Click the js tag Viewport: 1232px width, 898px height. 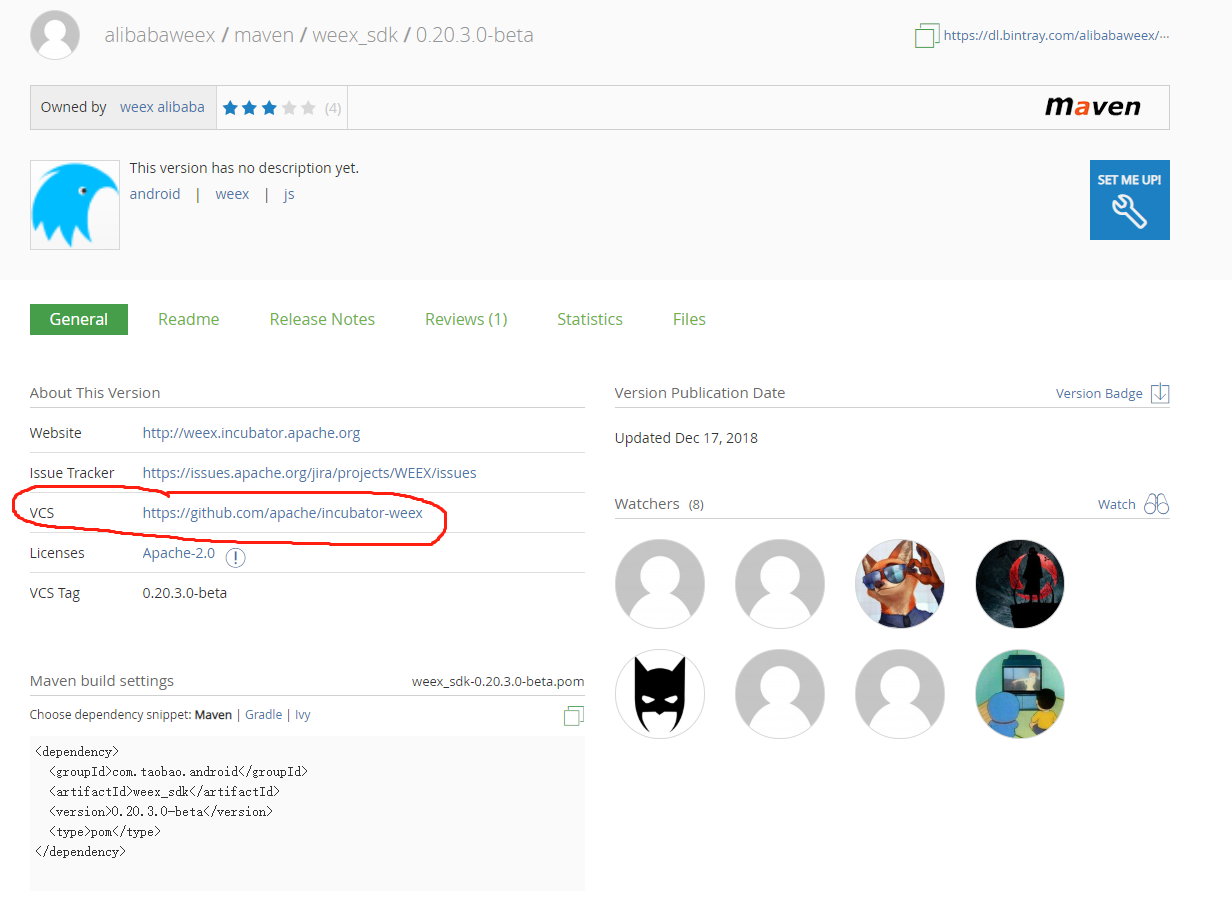coord(289,194)
